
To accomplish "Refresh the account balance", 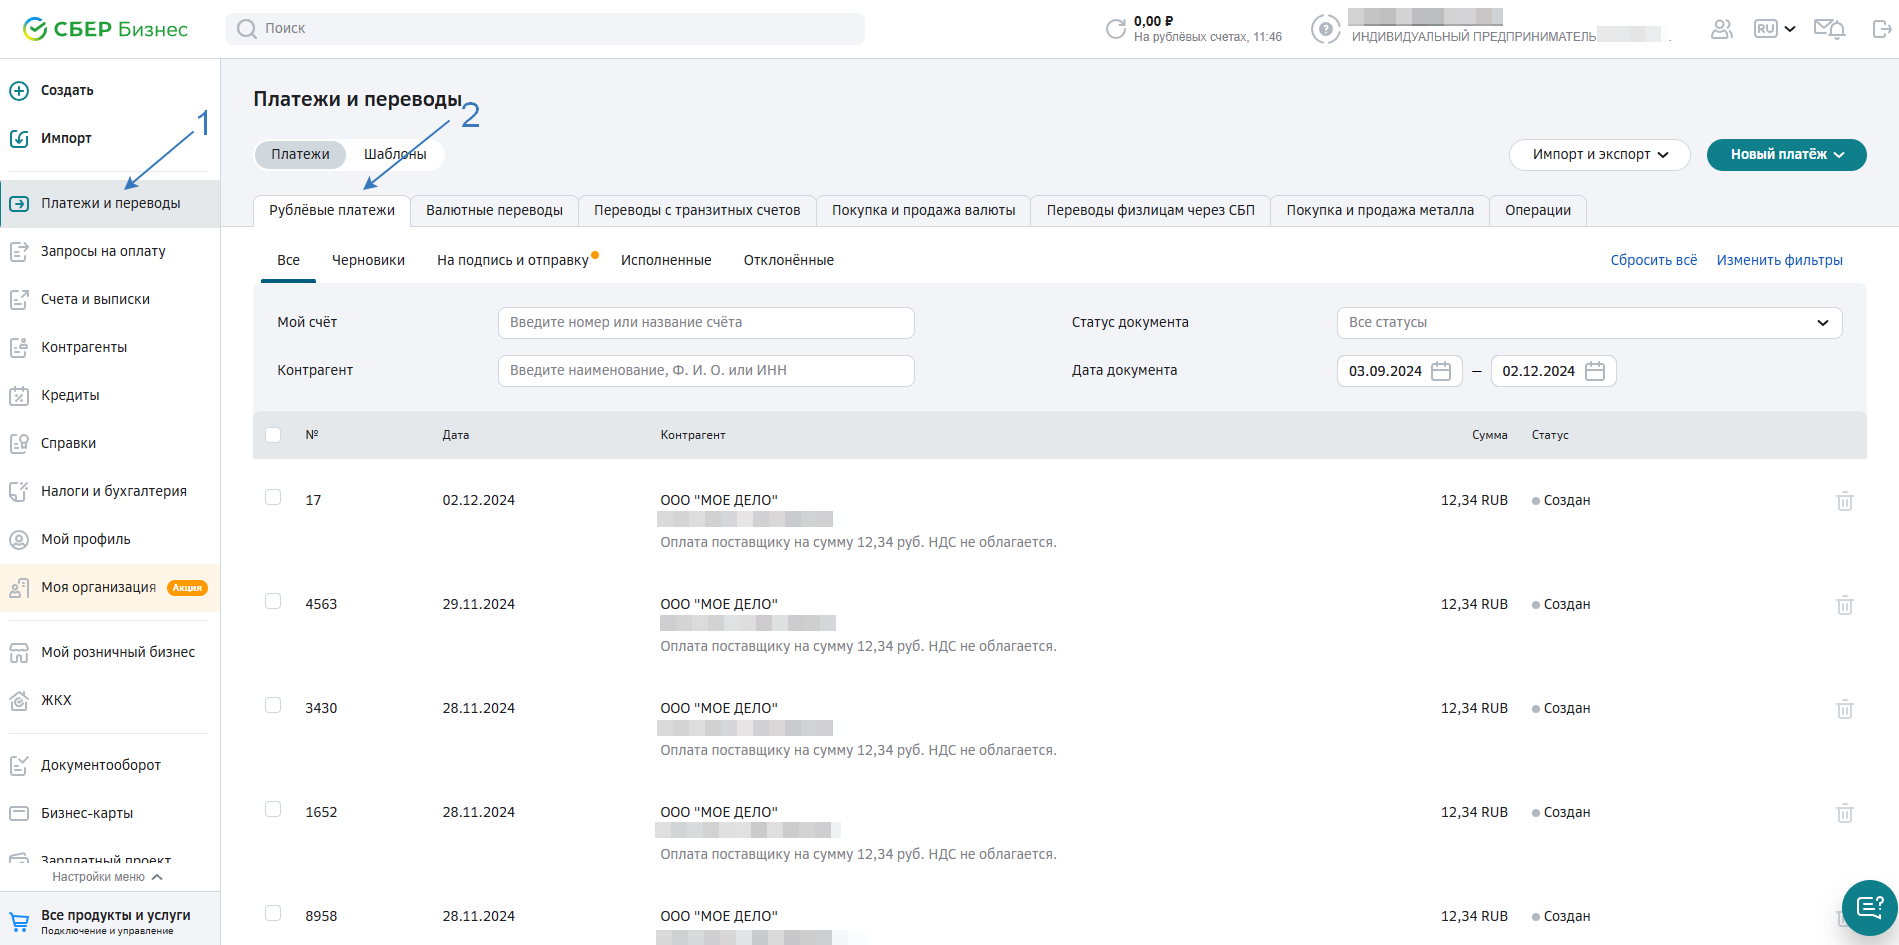I will click(1116, 29).
